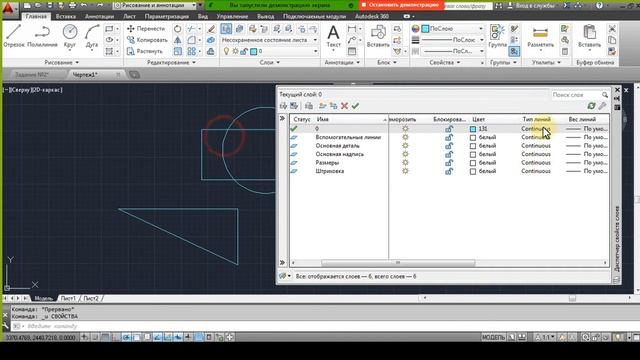Click the Растянуть (Stretch) tool
Image resolution: width=640 pixels, height=360 pixels.
(x=145, y=51)
